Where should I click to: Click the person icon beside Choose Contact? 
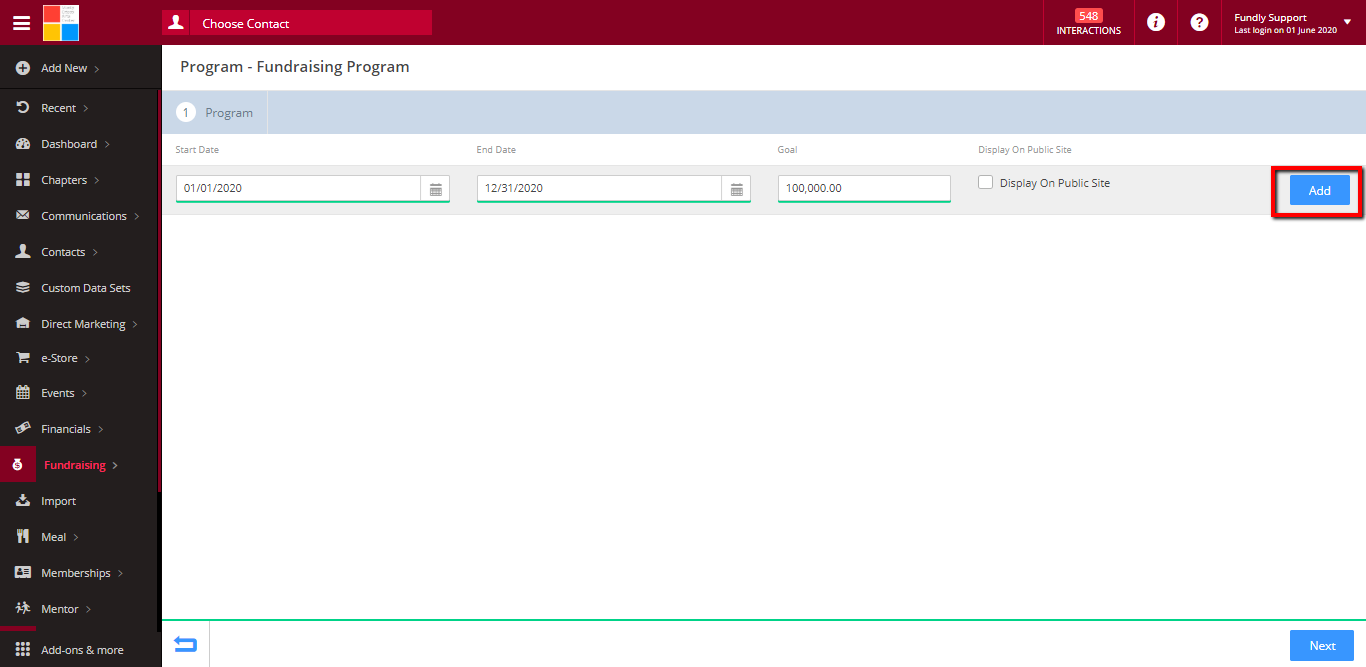click(176, 22)
